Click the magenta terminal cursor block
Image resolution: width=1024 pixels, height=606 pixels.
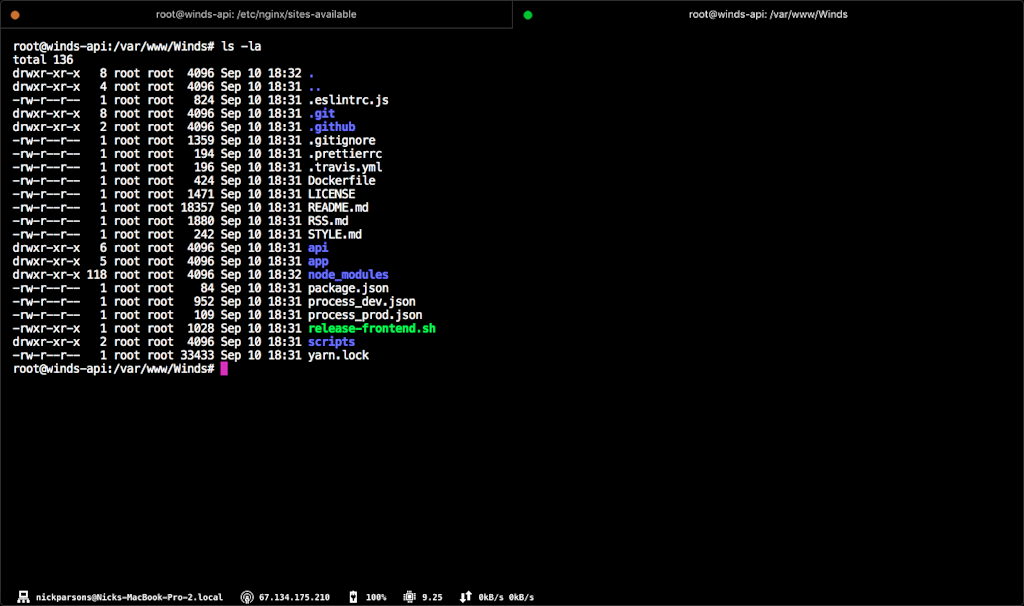224,369
